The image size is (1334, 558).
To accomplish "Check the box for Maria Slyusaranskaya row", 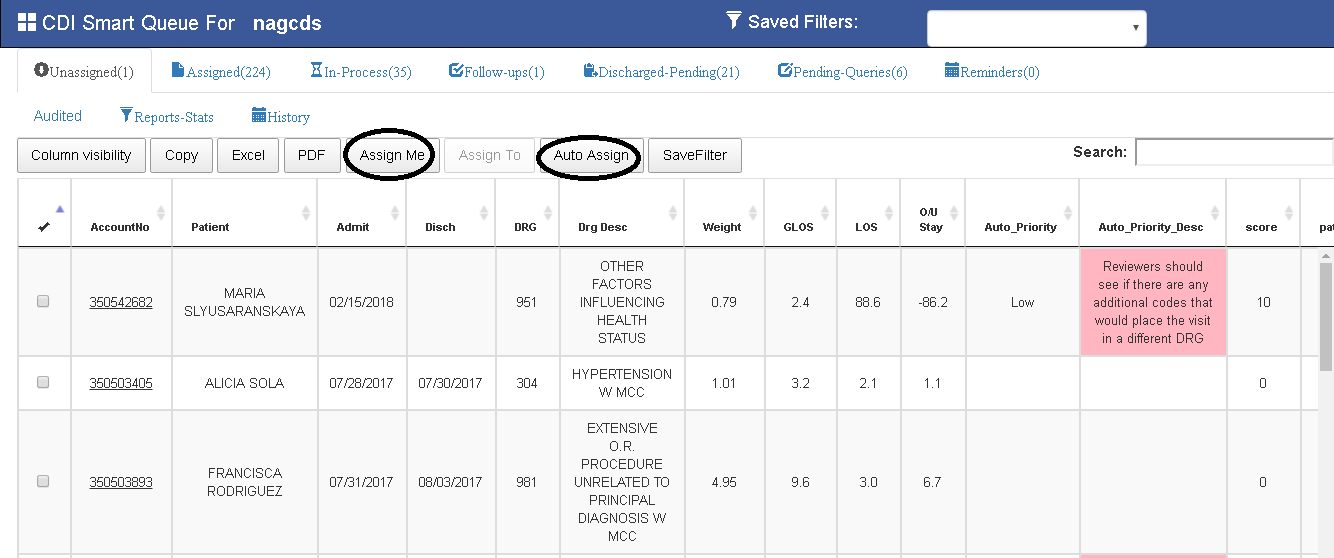I will pyautogui.click(x=43, y=301).
